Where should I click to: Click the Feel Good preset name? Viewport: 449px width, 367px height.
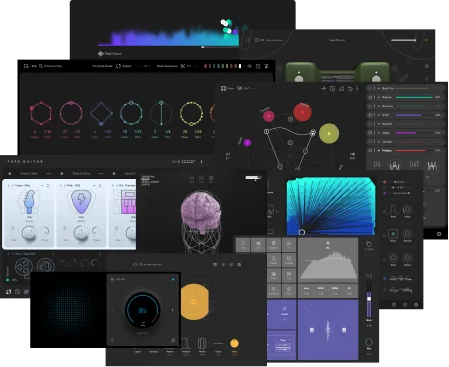point(113,53)
